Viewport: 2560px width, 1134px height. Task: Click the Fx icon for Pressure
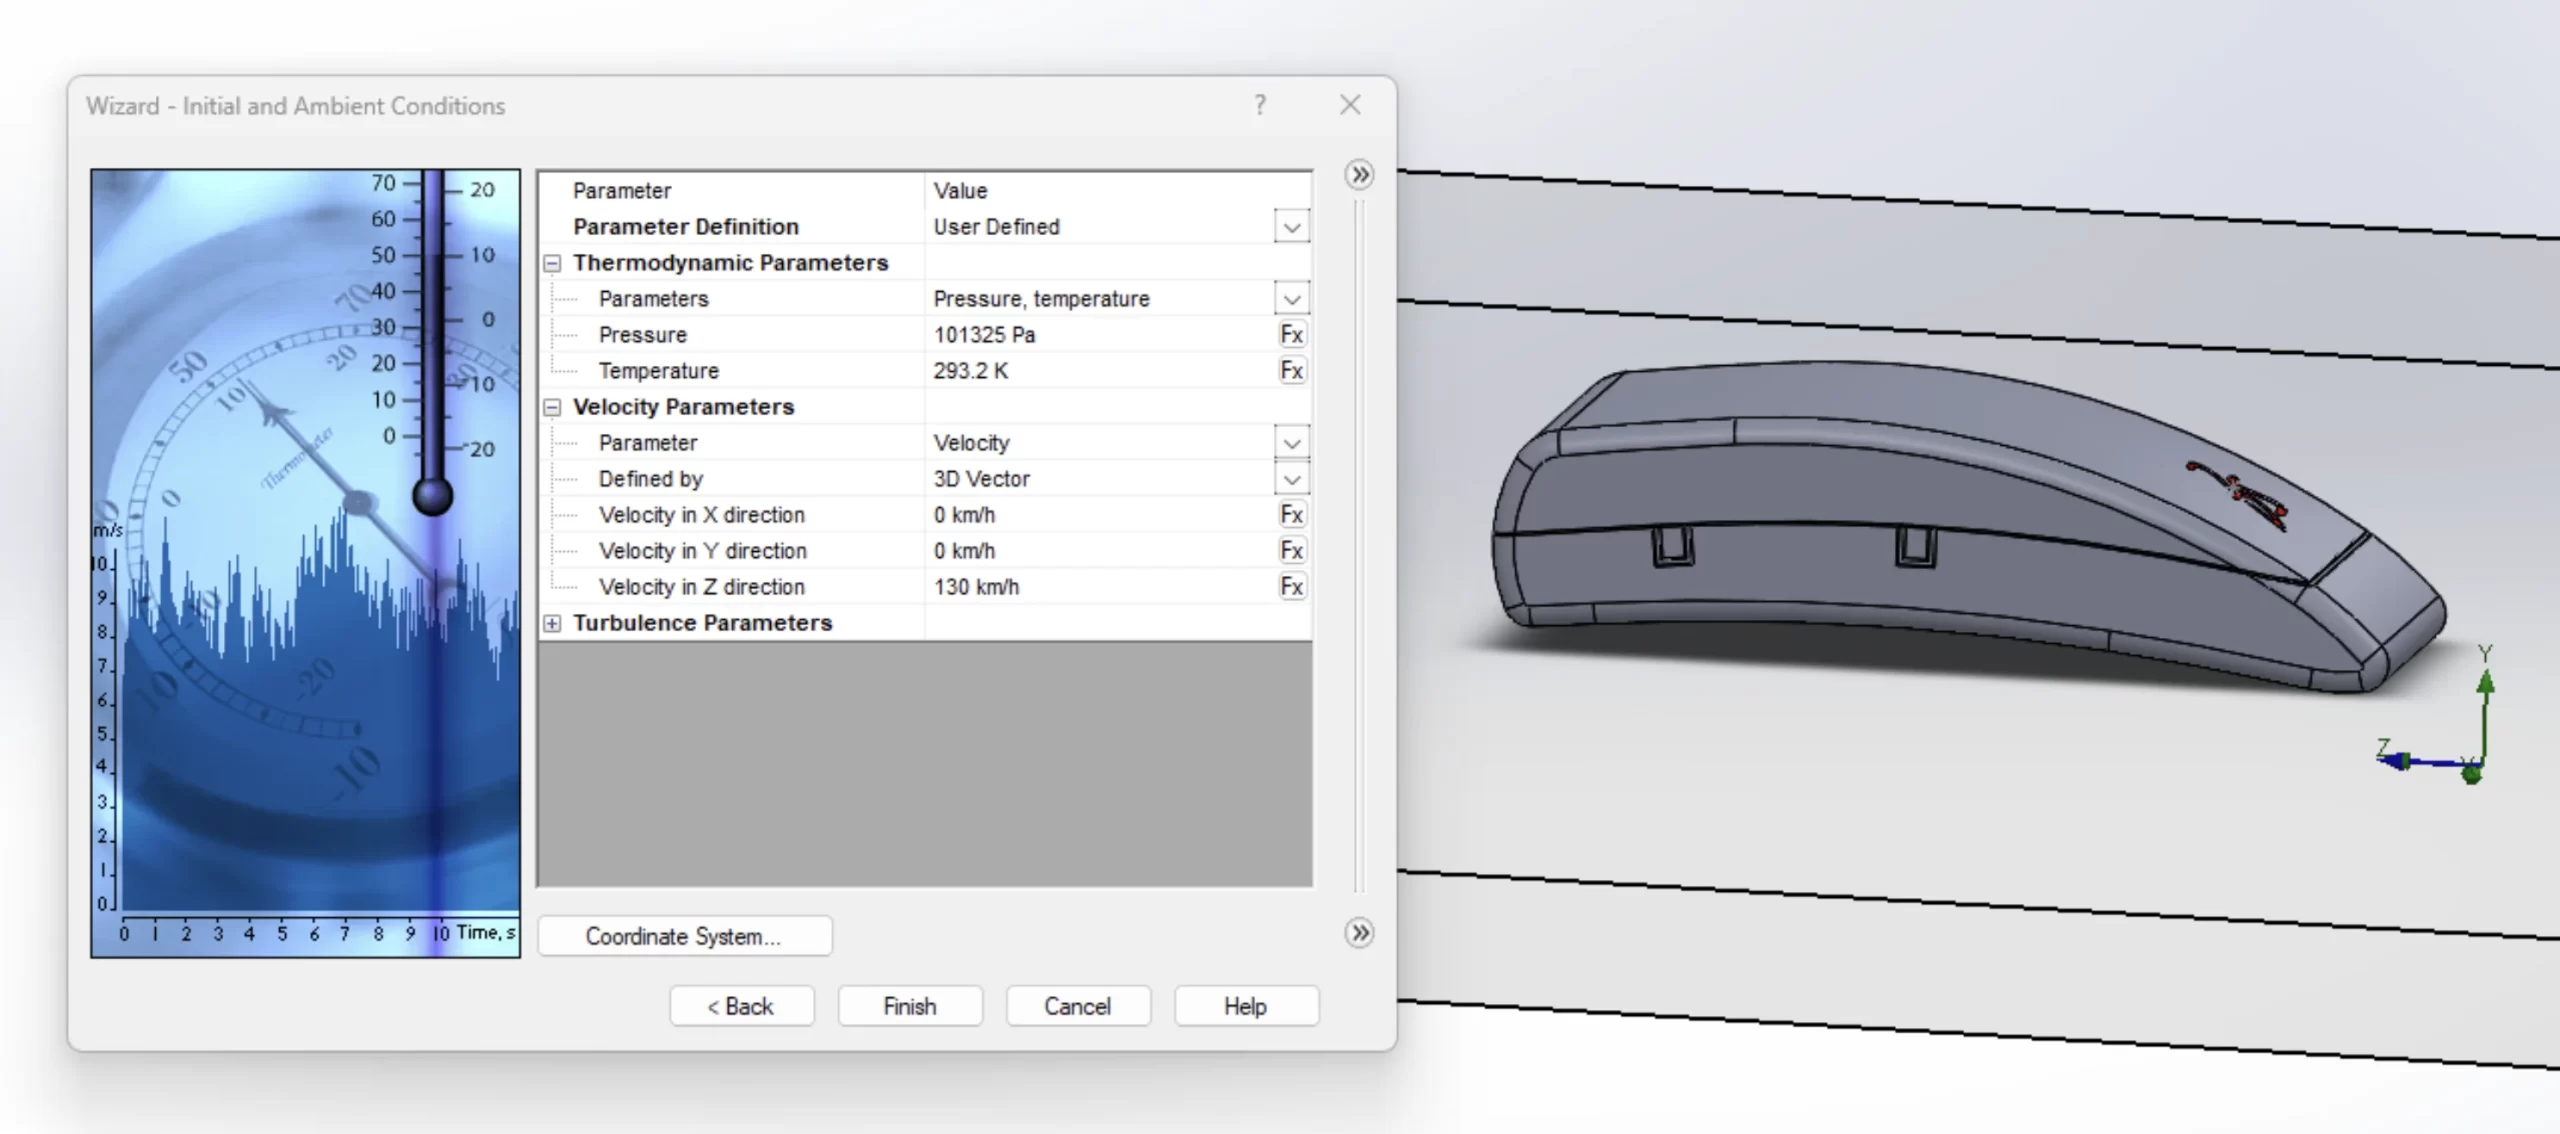(1291, 334)
